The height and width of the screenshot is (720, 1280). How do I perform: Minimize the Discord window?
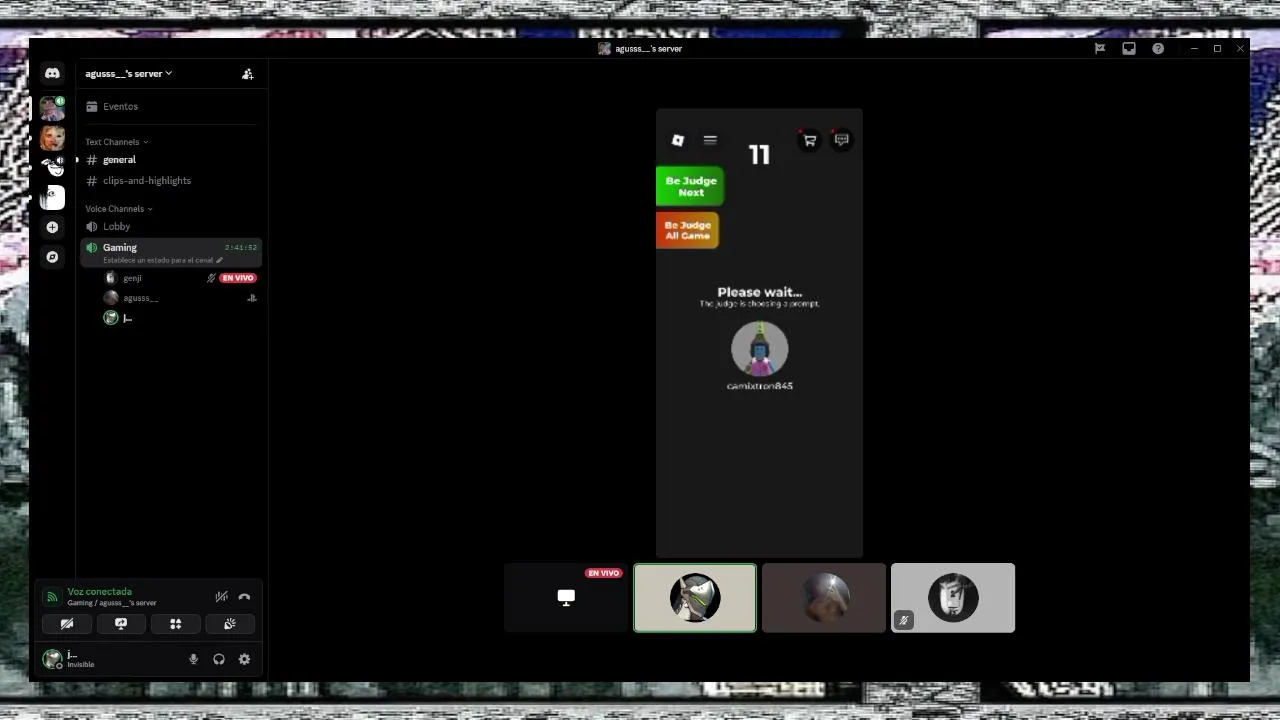pyautogui.click(x=1194, y=48)
